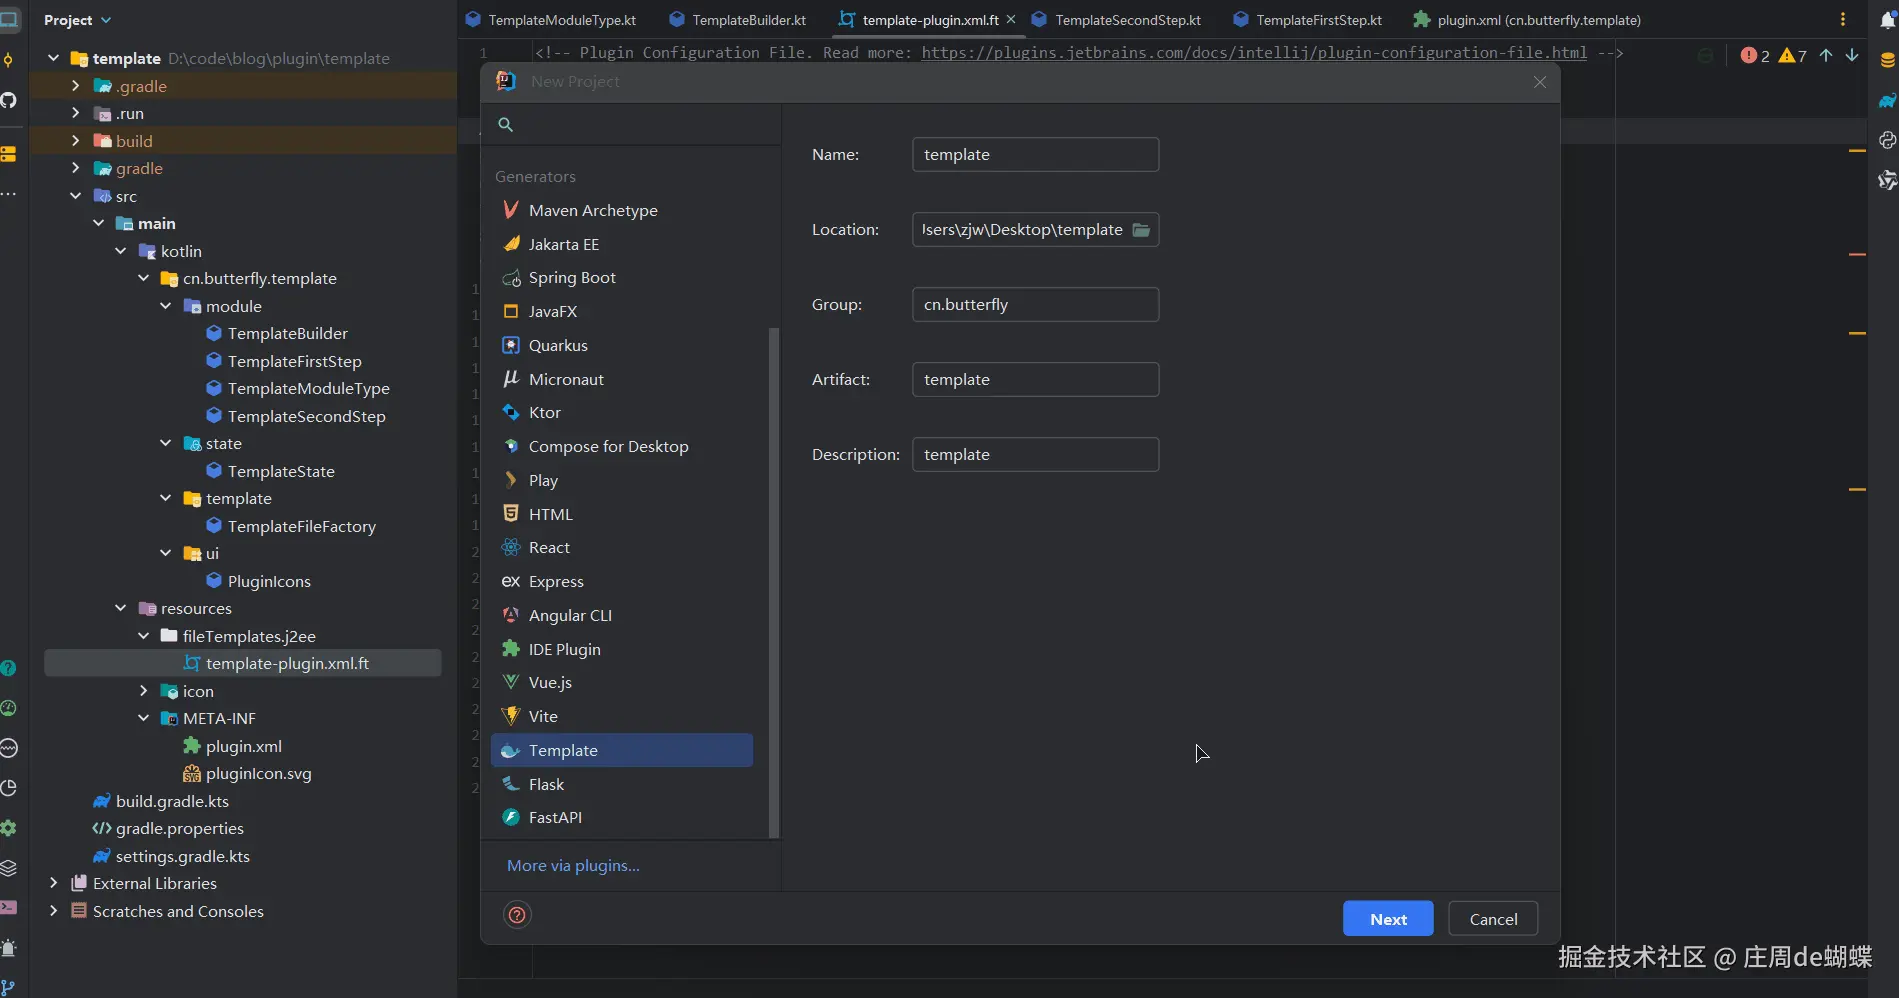This screenshot has width=1899, height=998.
Task: Collapse the module package
Action: [165, 306]
